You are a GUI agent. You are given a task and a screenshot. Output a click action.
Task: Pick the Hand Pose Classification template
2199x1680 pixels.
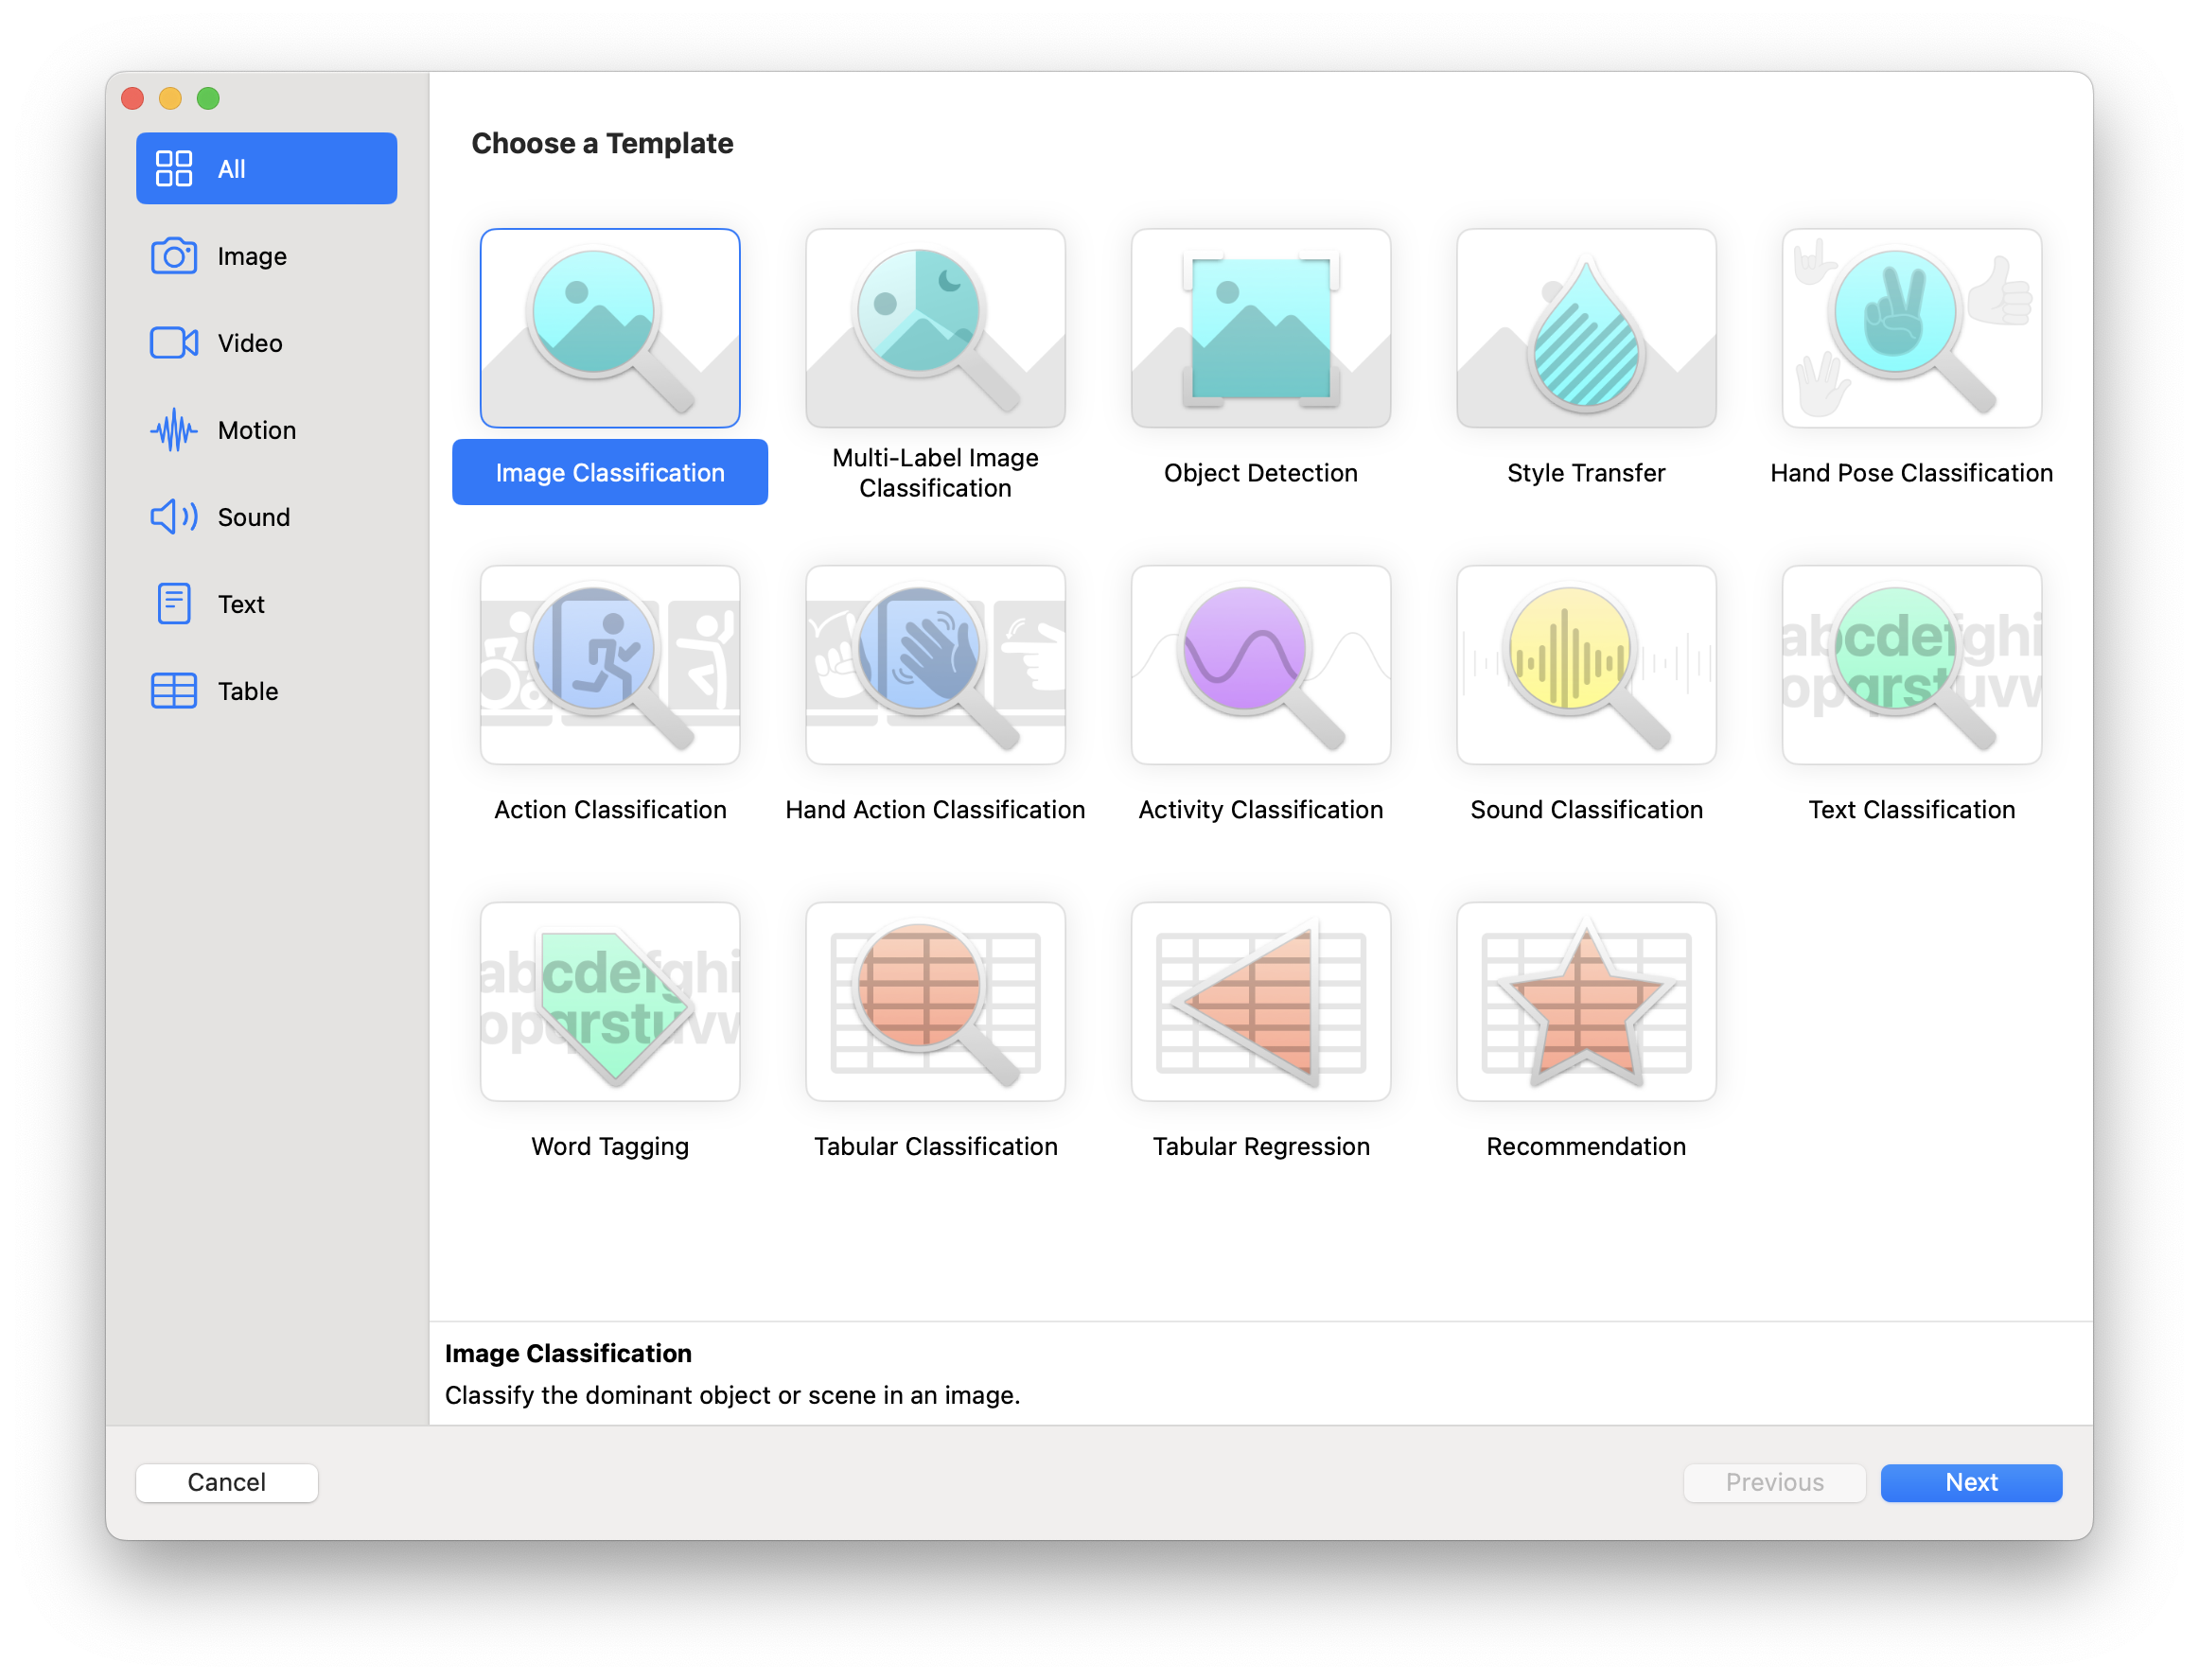click(1911, 328)
